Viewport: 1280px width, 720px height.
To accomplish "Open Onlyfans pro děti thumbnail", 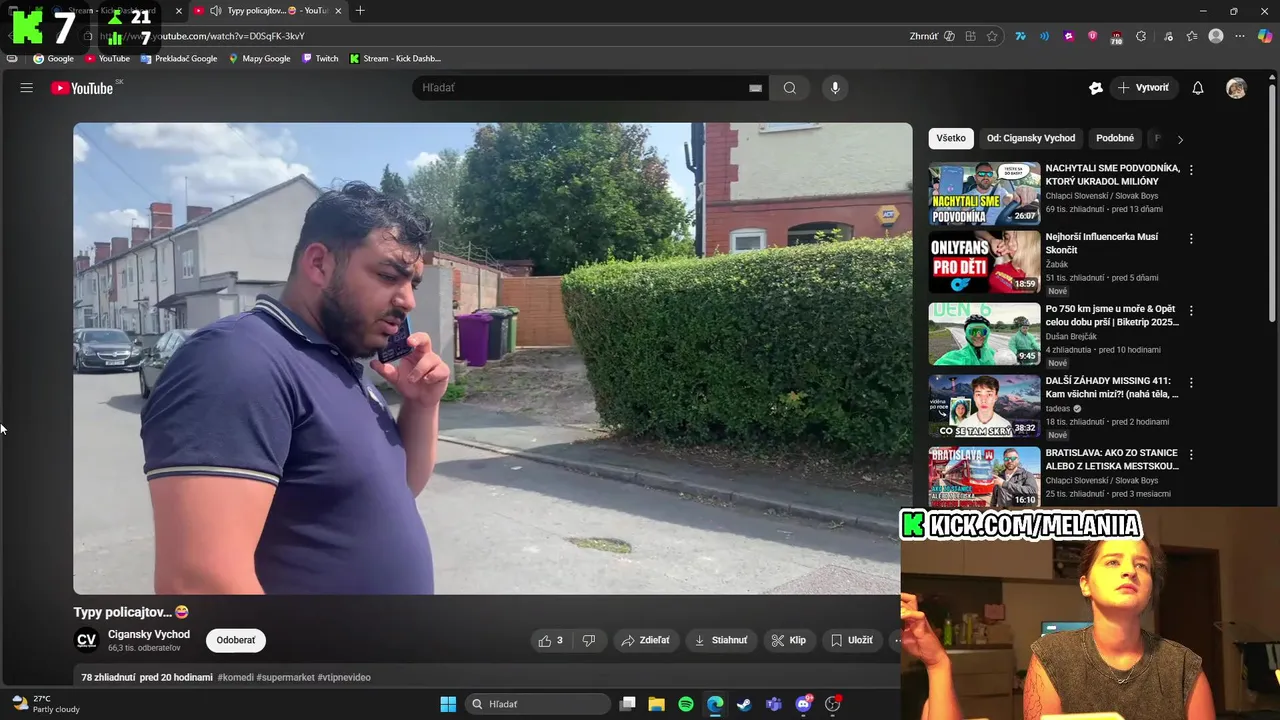I will [x=984, y=263].
